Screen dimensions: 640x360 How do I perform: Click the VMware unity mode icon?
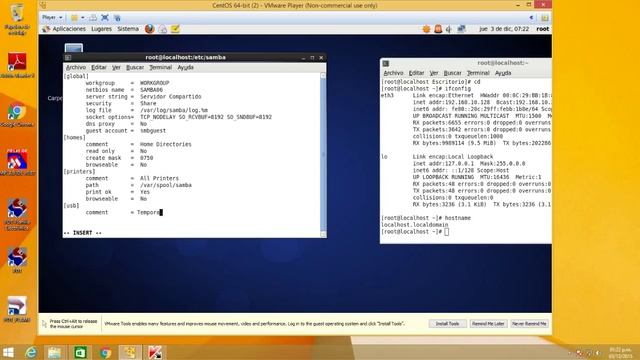117,18
